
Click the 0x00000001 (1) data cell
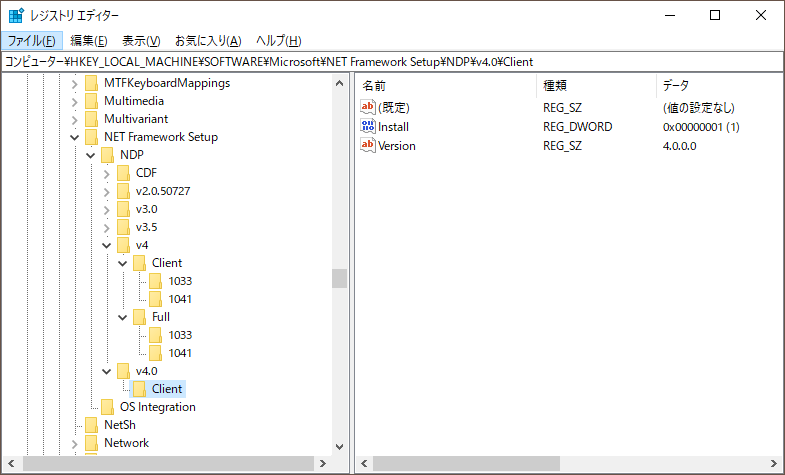point(701,127)
